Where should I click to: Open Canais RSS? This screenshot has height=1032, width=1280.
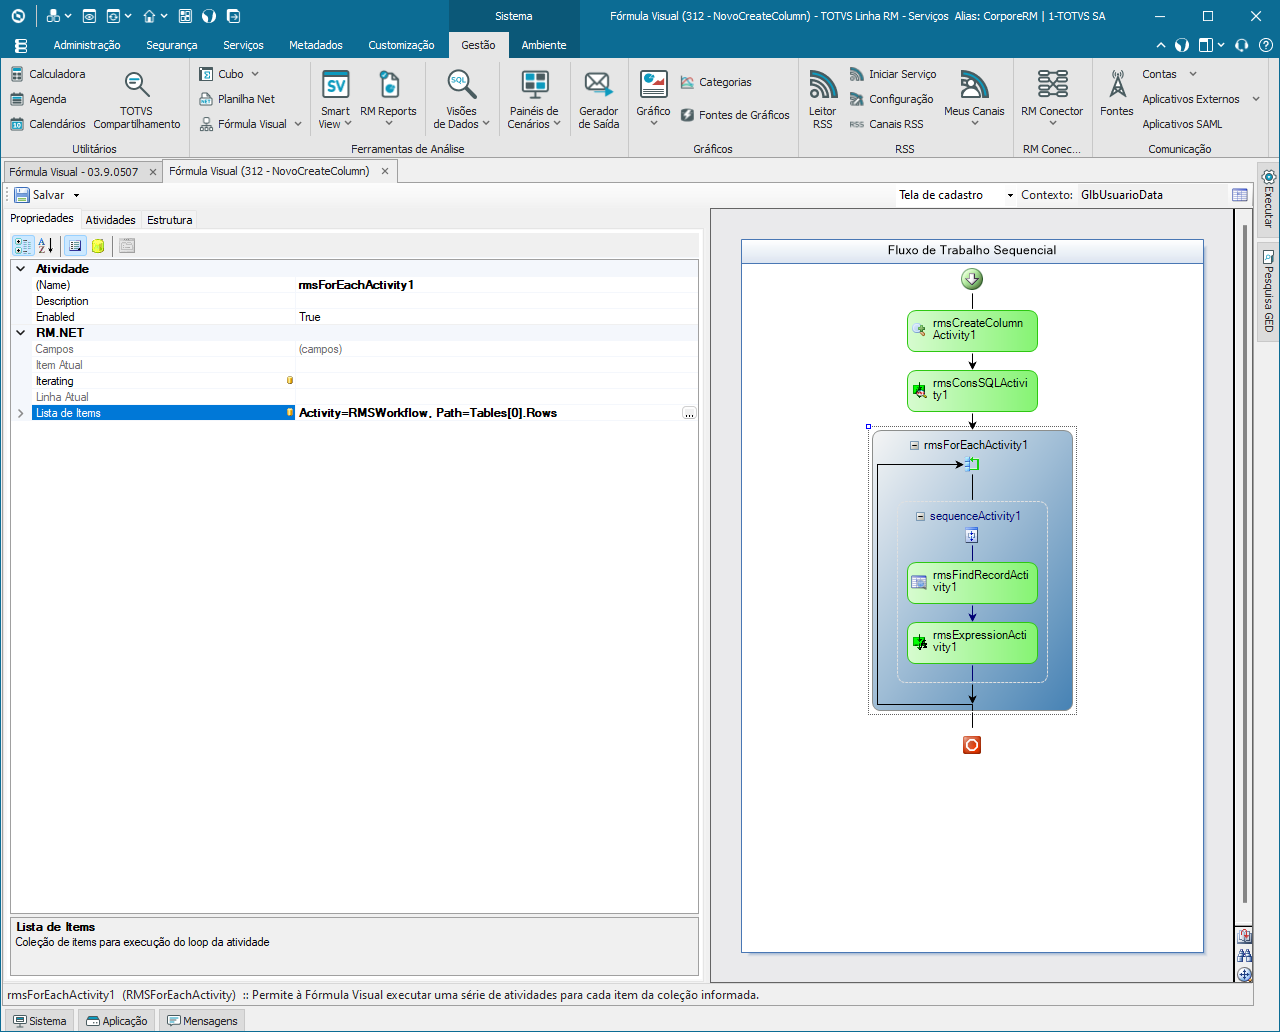pos(886,124)
